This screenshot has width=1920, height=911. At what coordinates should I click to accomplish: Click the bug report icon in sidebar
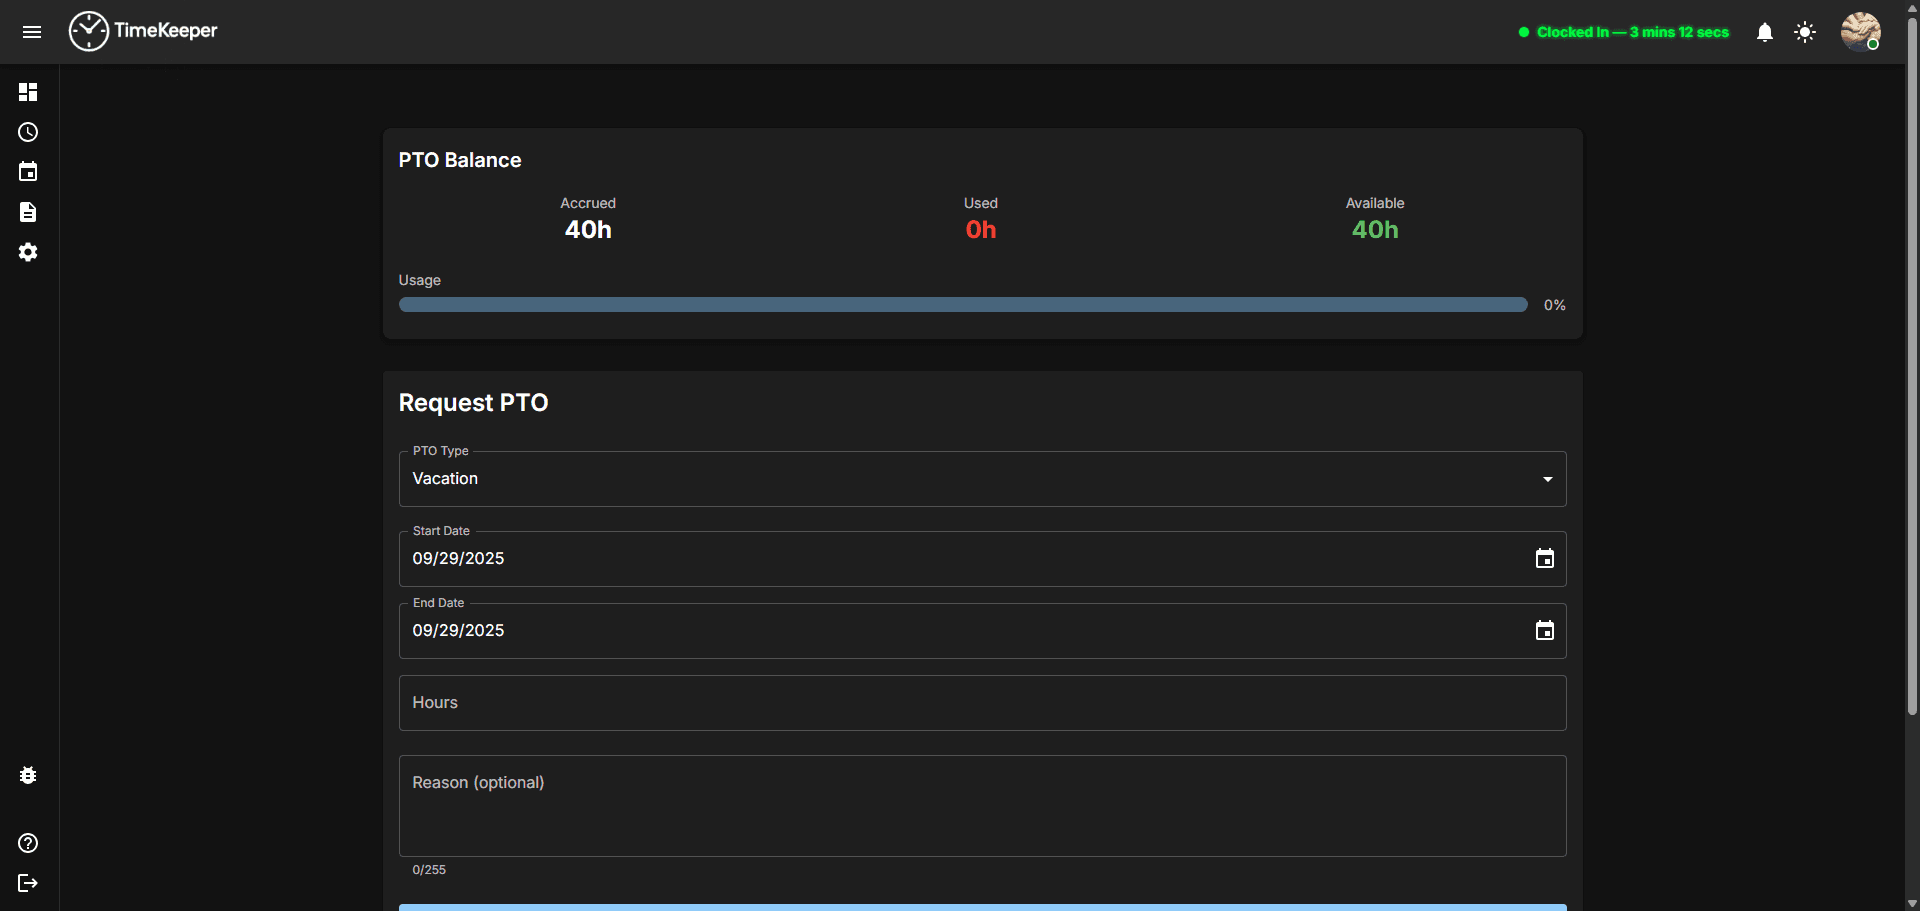pyautogui.click(x=28, y=775)
